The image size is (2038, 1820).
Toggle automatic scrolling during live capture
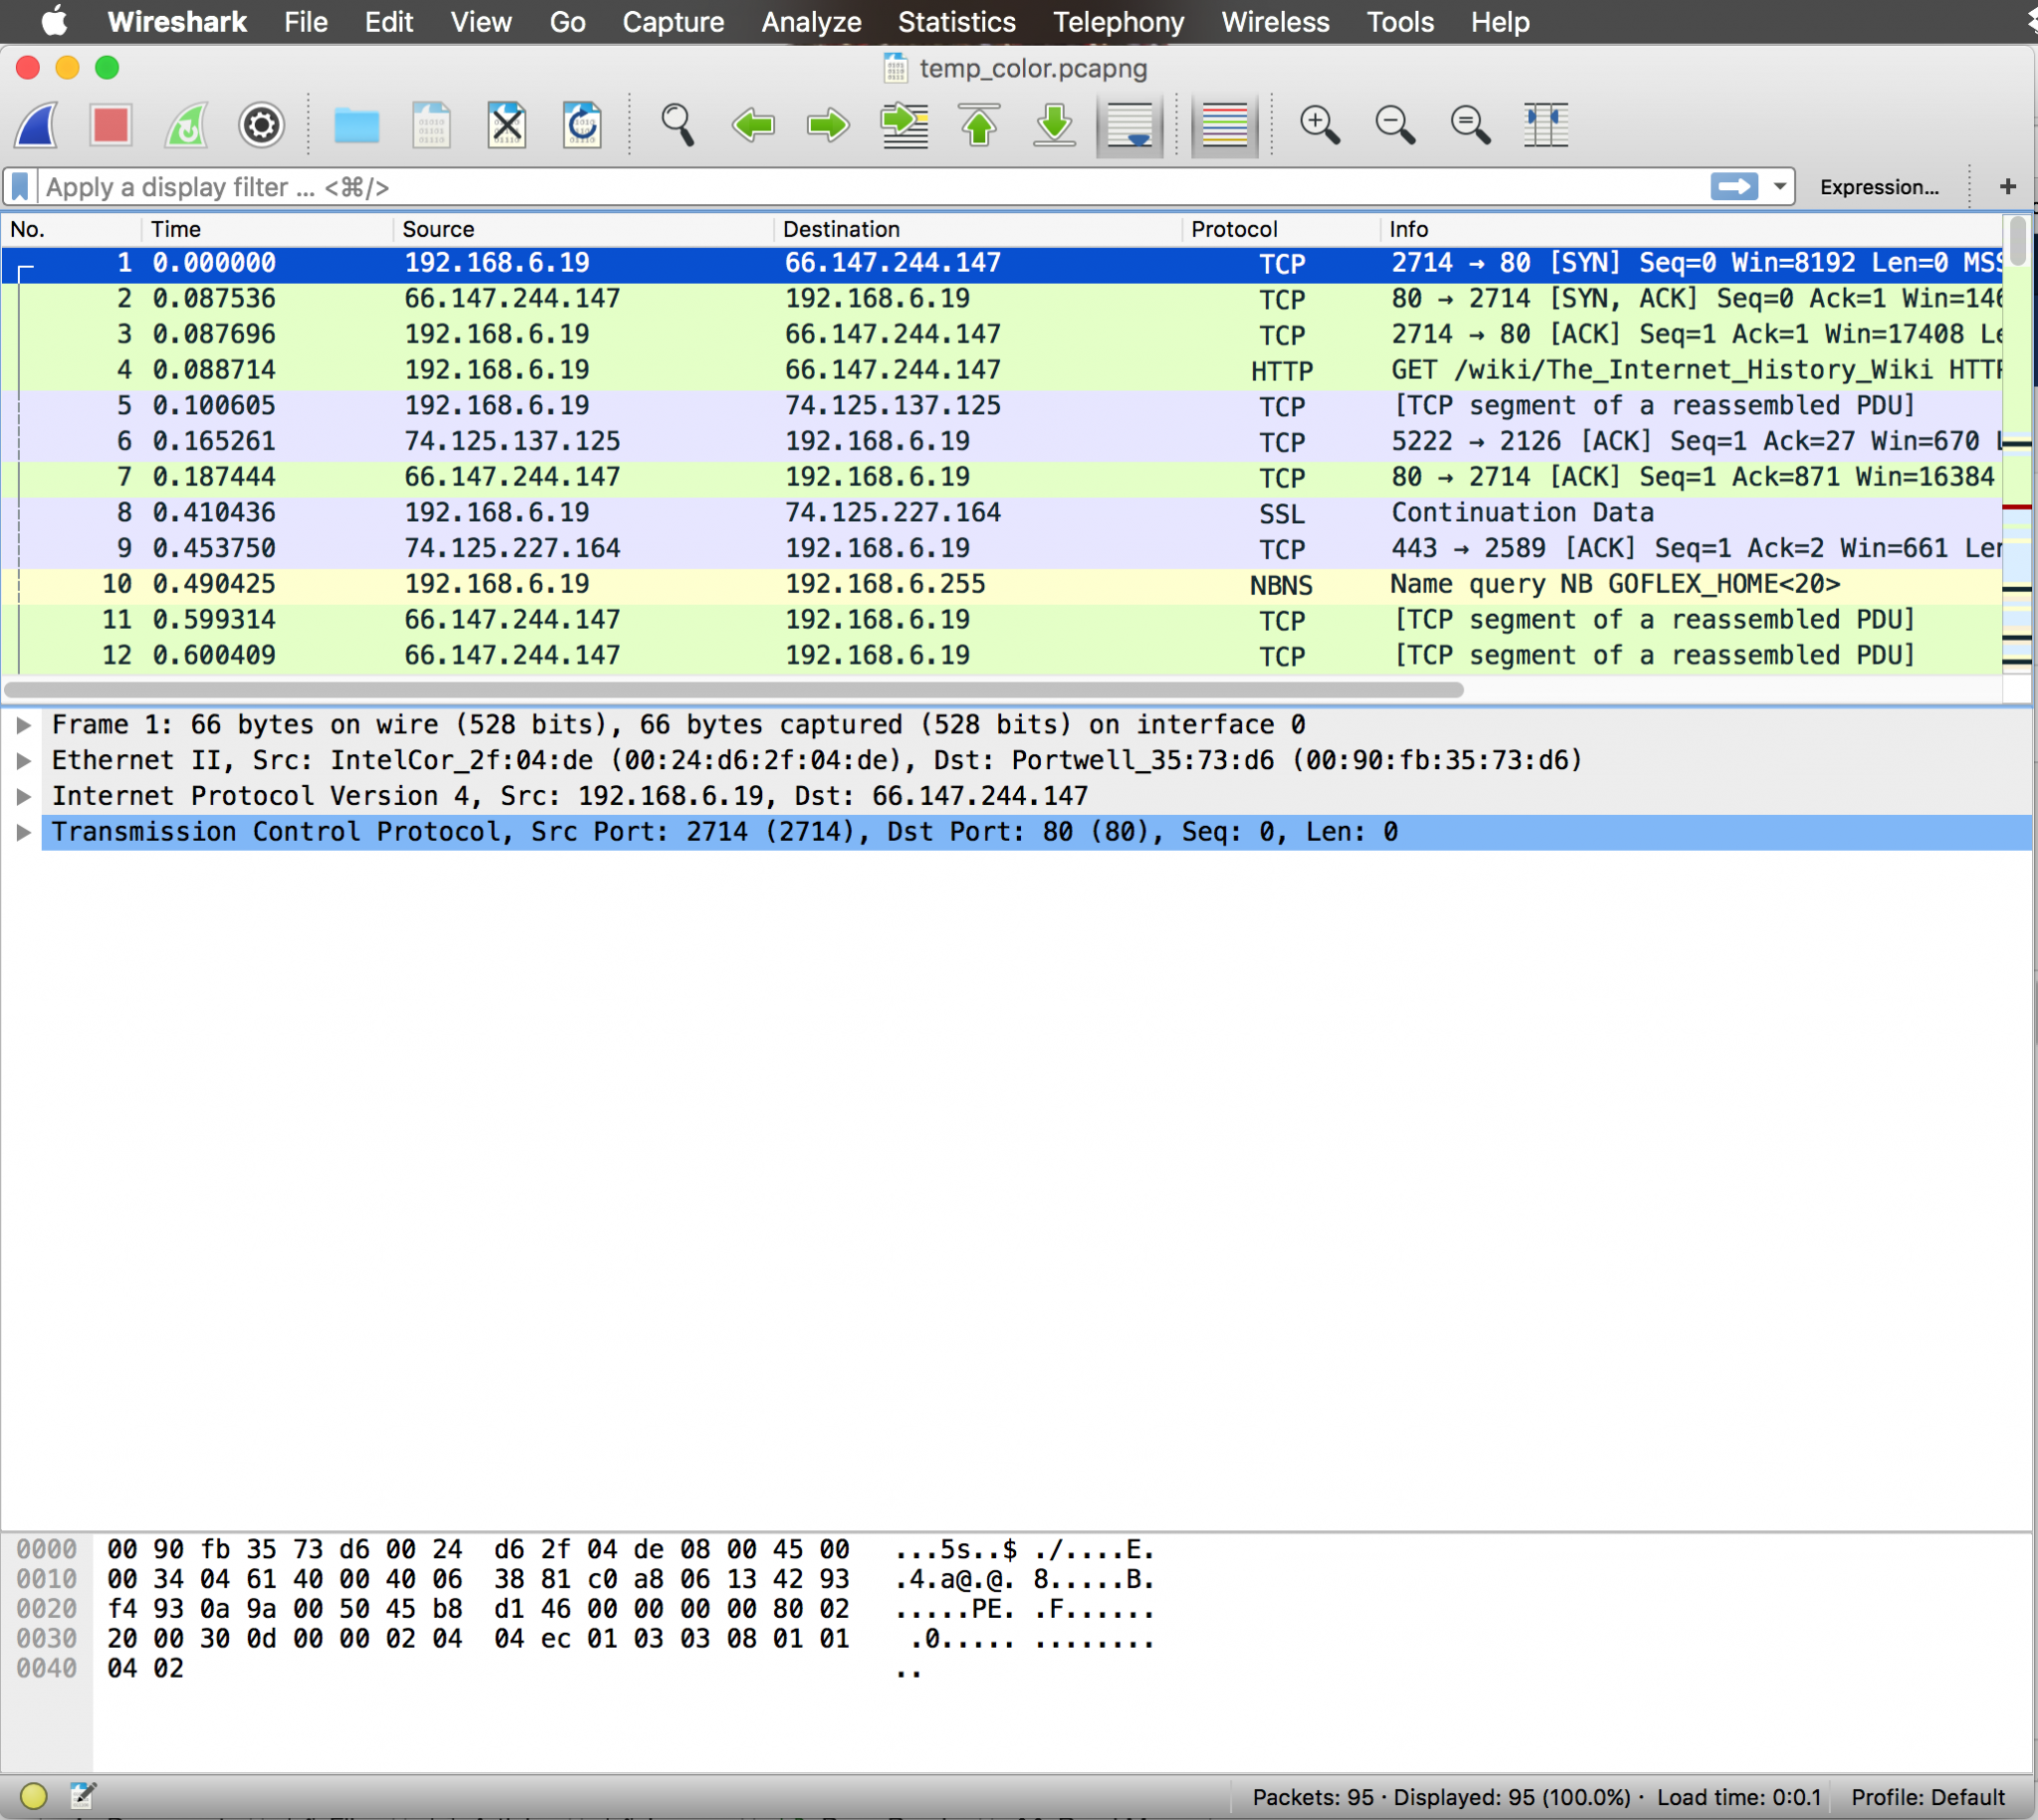pyautogui.click(x=1129, y=125)
